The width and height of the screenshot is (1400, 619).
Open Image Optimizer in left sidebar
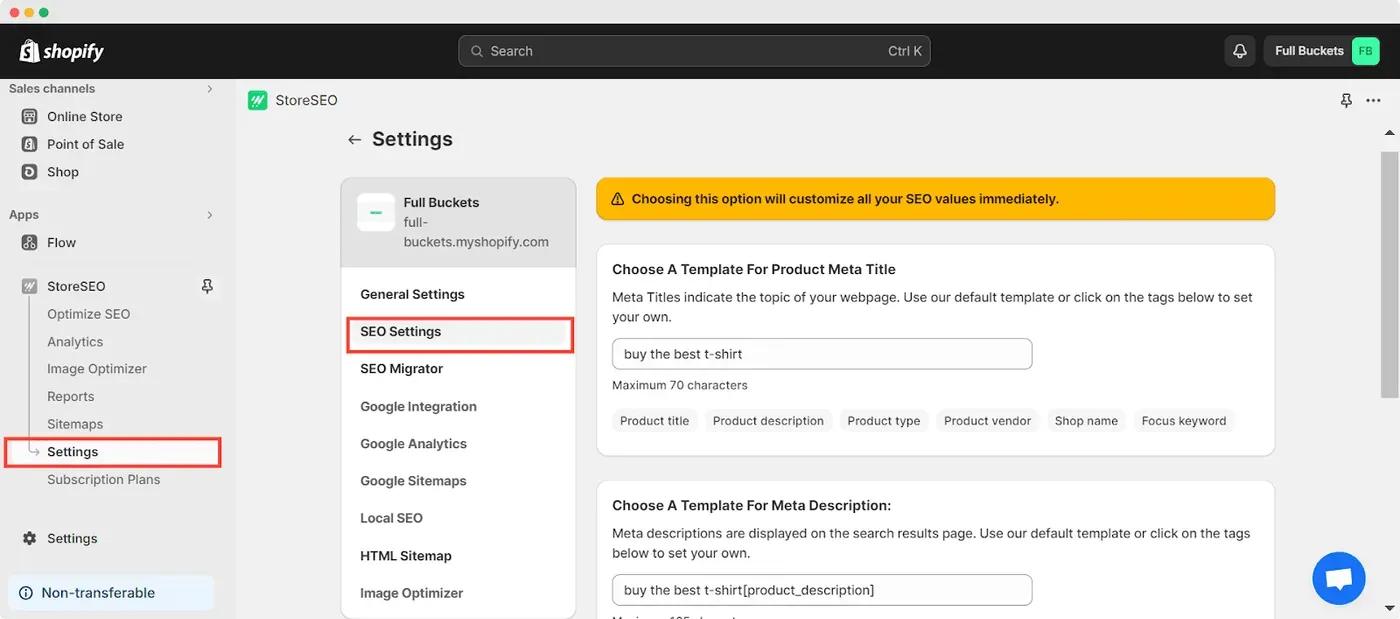click(97, 369)
